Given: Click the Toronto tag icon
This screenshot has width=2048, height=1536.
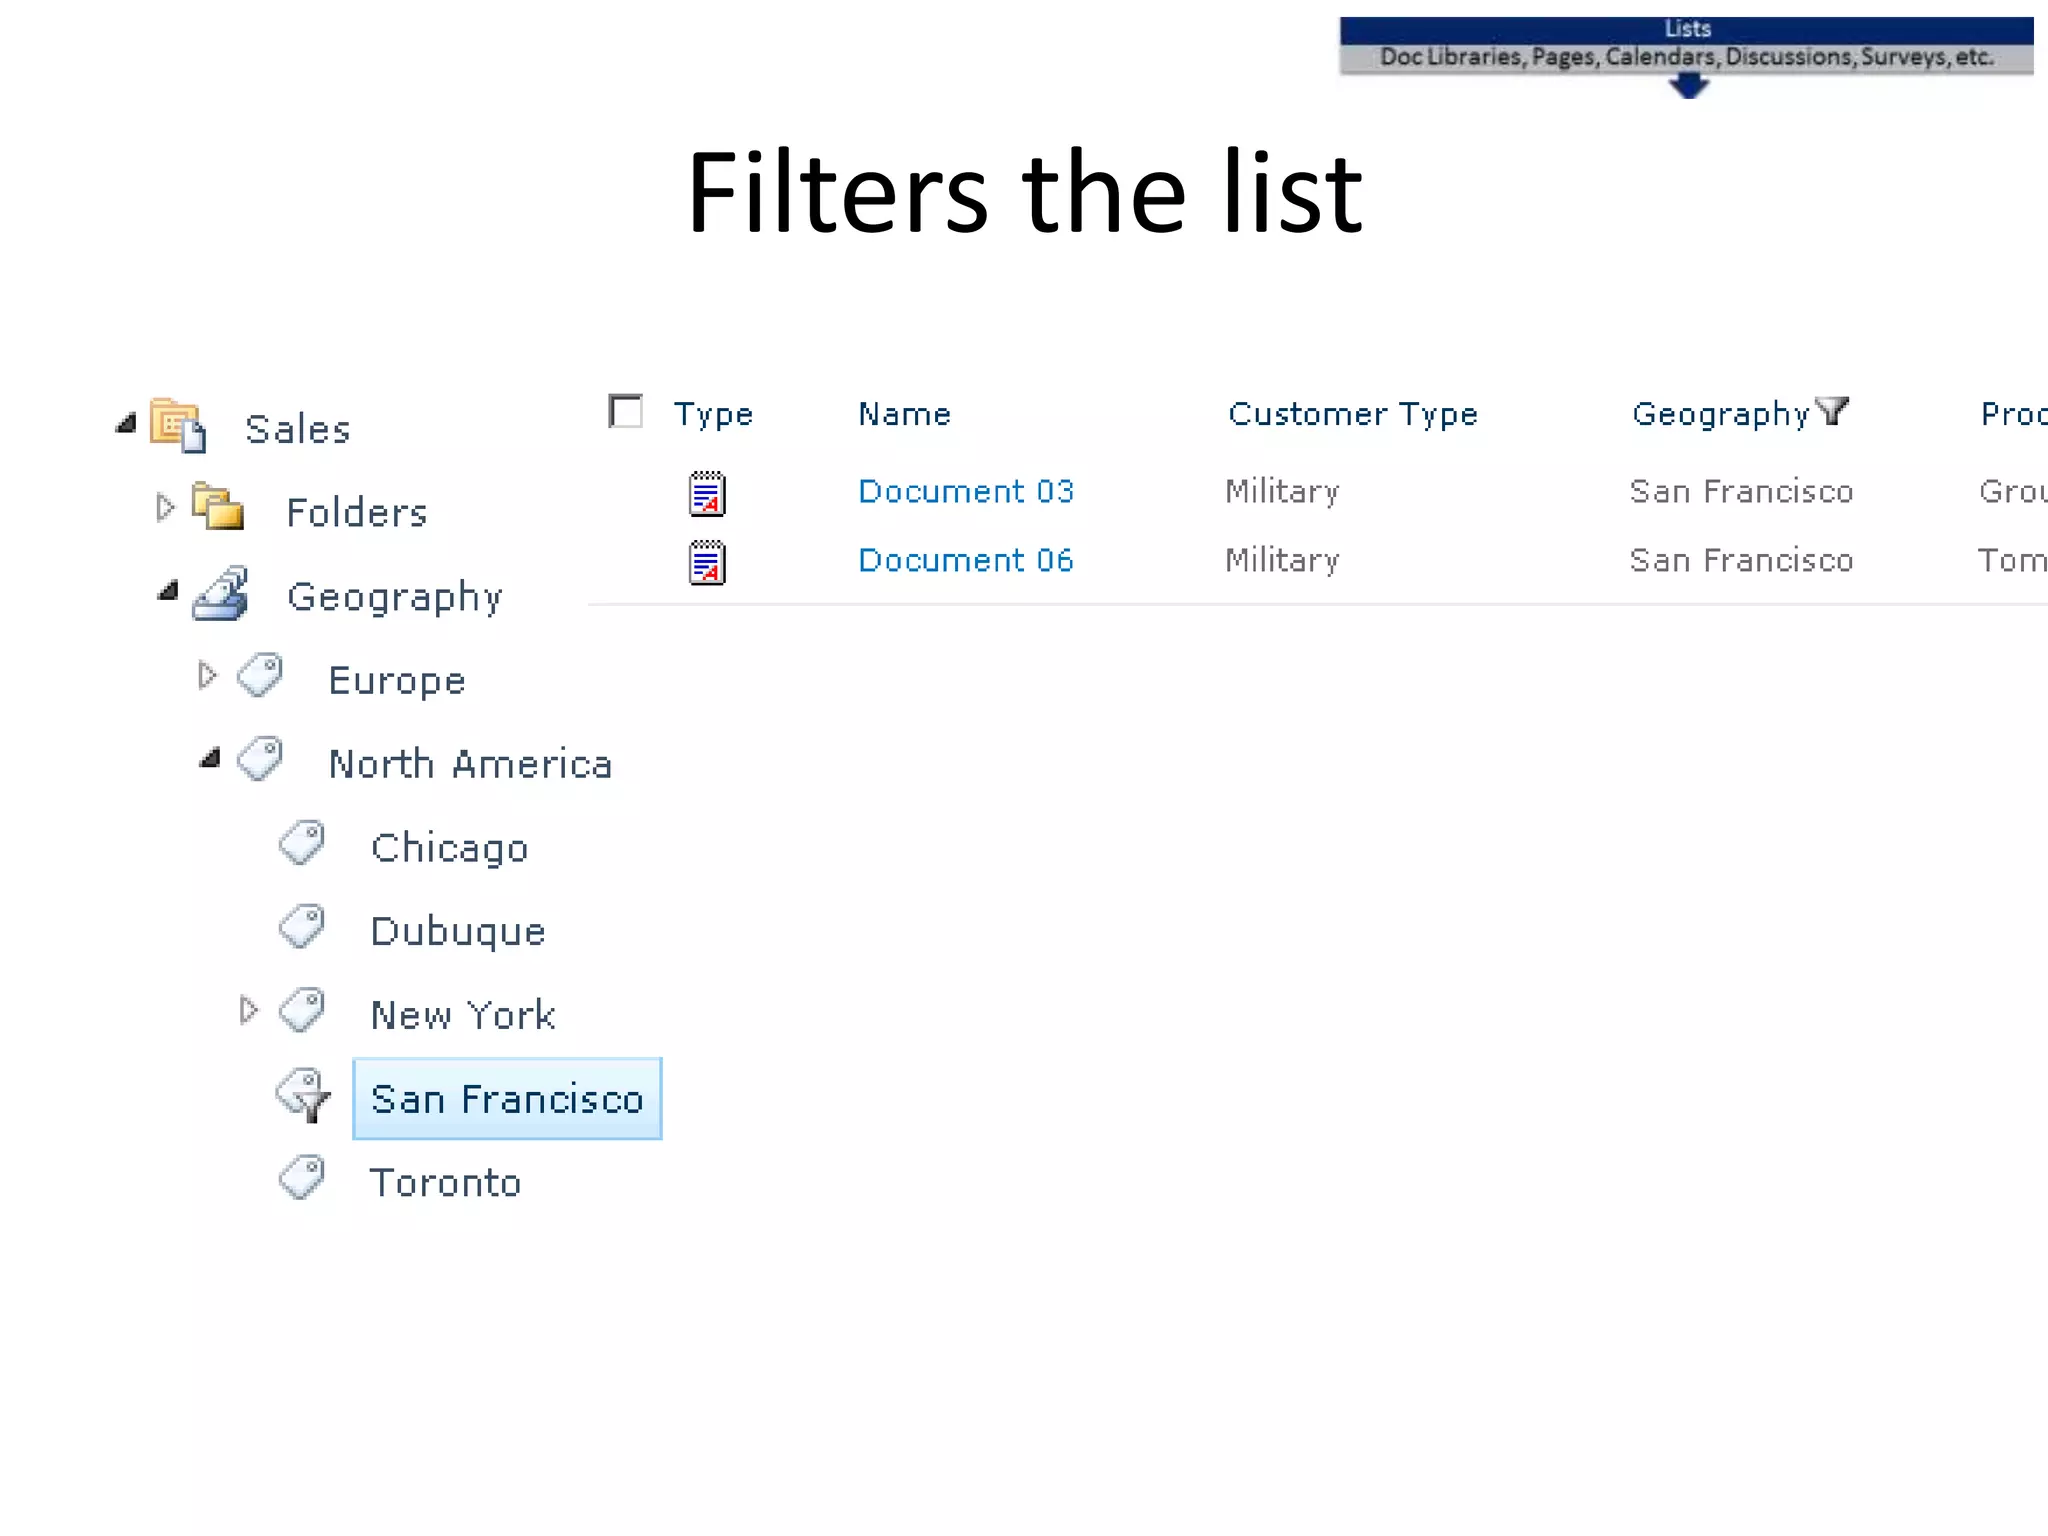Looking at the screenshot, I should click(x=302, y=1178).
